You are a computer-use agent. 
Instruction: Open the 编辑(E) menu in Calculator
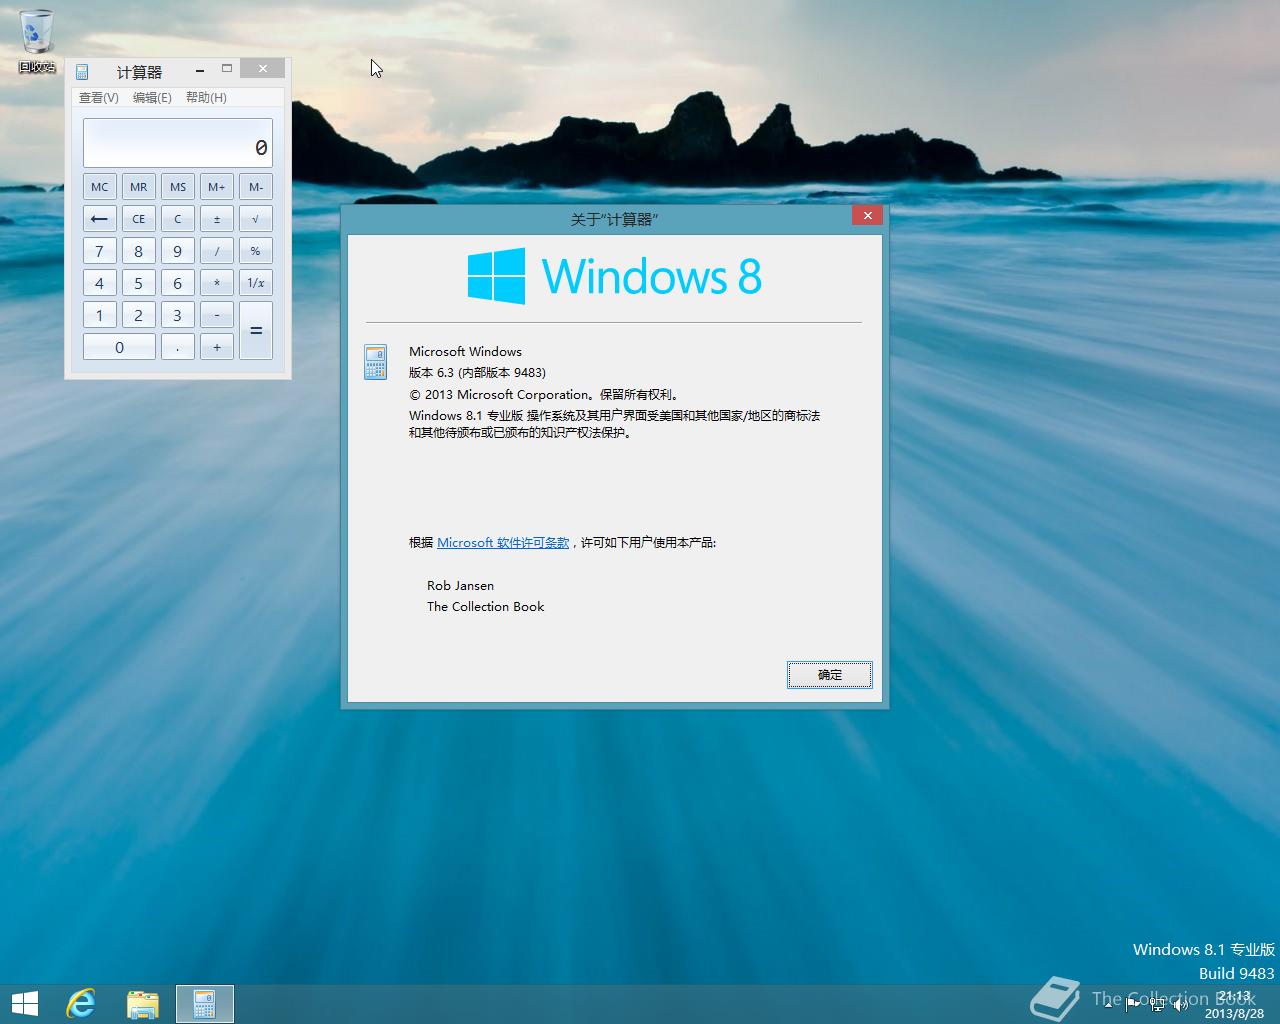152,98
